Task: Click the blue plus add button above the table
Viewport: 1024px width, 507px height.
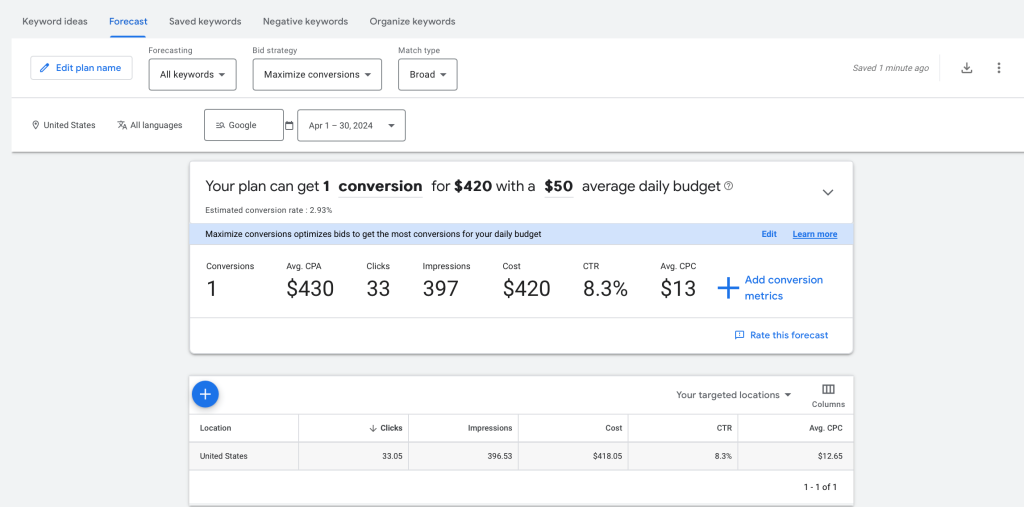Action: click(x=205, y=394)
